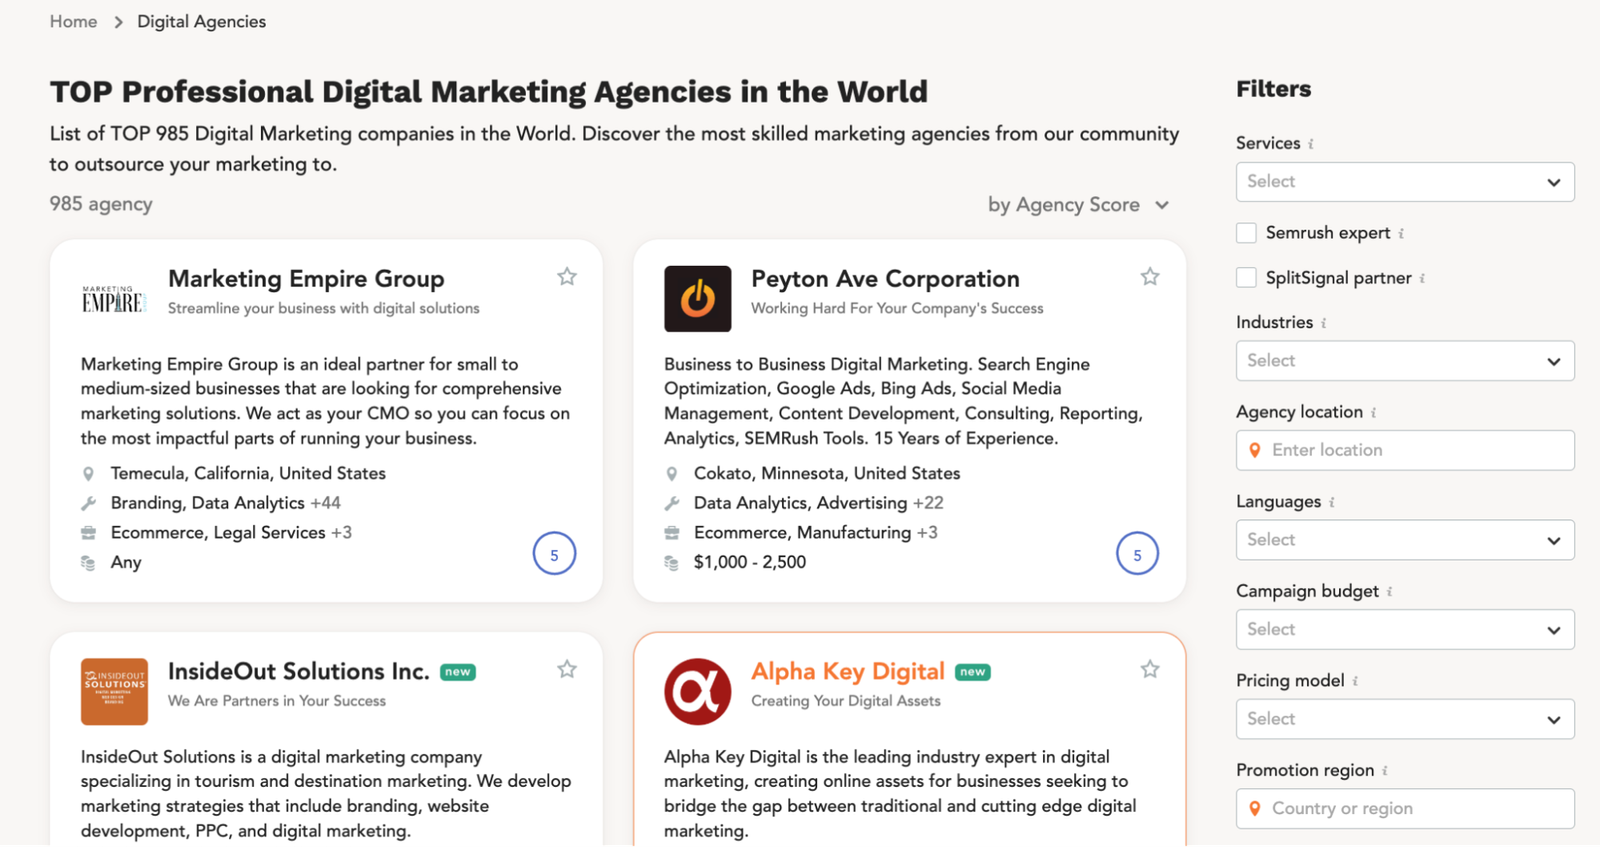Click the Peyton Ave Corporation power logo
Screen dimensions: 1600x847
(x=698, y=298)
